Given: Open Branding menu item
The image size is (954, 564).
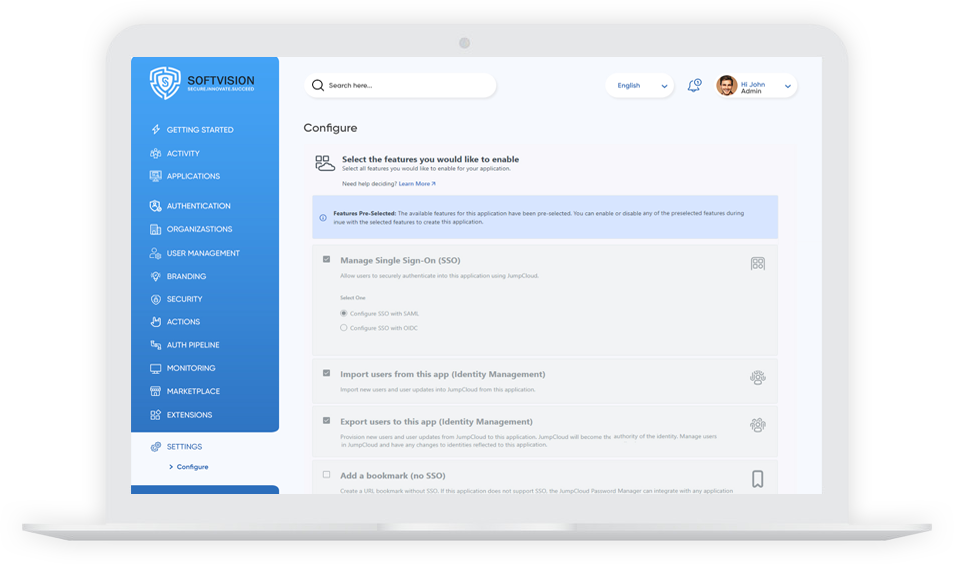Looking at the screenshot, I should click(186, 276).
